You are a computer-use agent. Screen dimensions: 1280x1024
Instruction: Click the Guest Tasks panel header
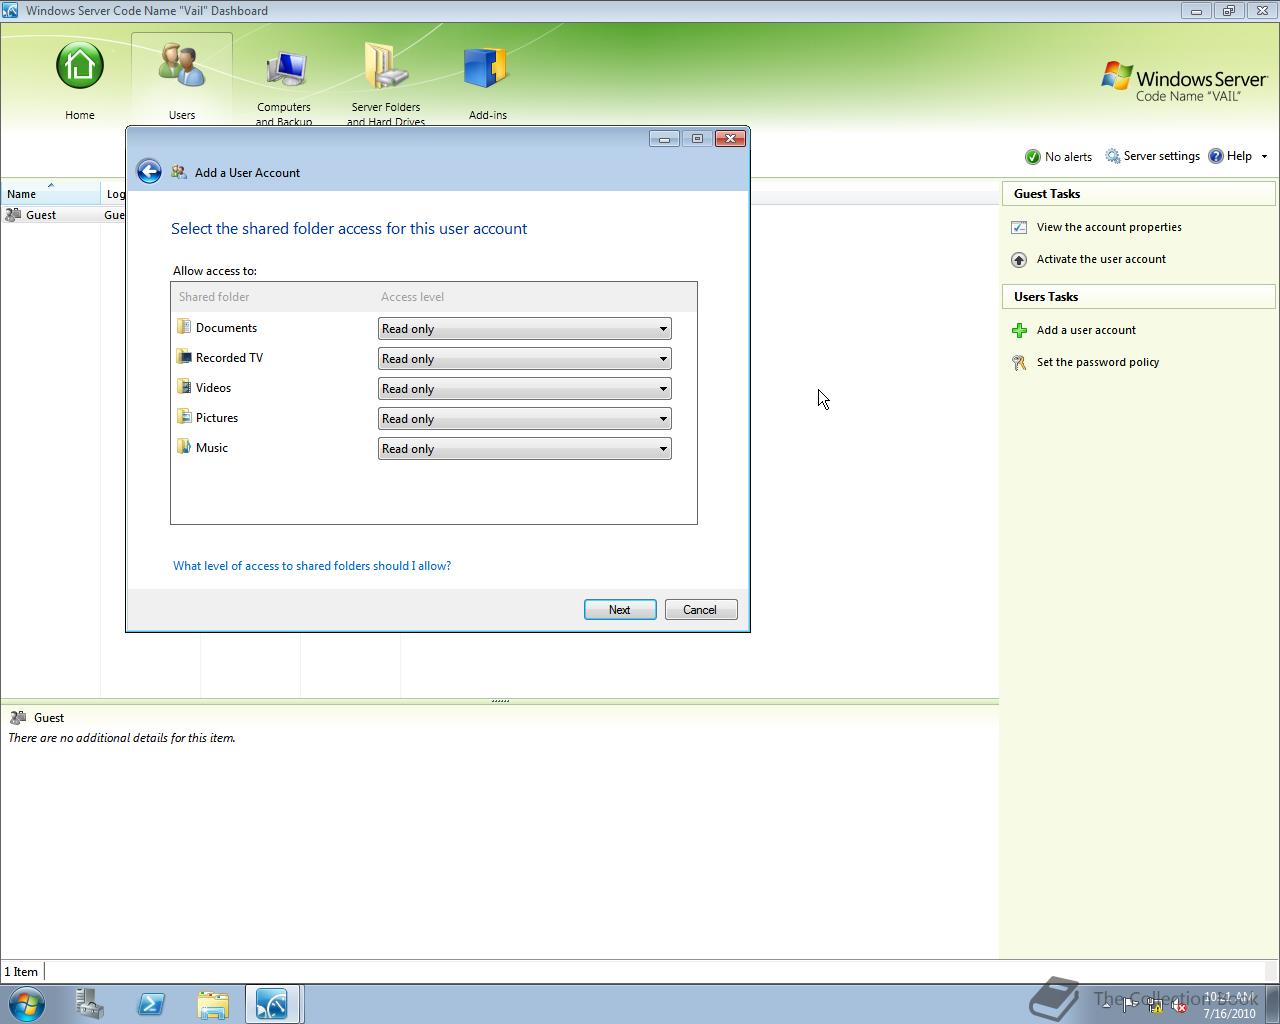1139,194
